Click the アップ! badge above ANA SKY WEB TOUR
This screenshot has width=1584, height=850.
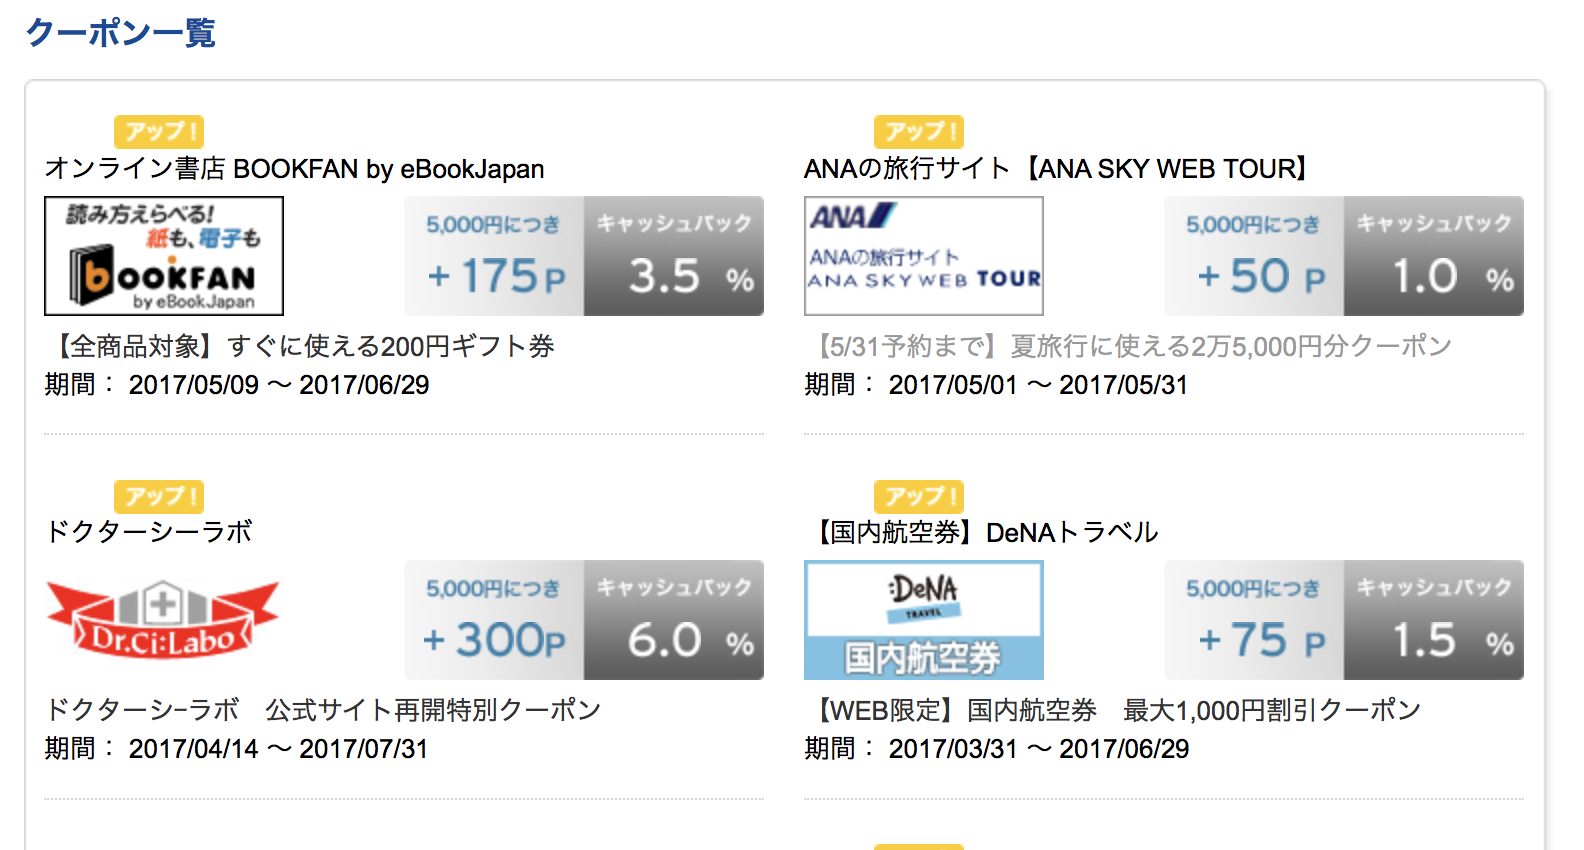pos(919,131)
